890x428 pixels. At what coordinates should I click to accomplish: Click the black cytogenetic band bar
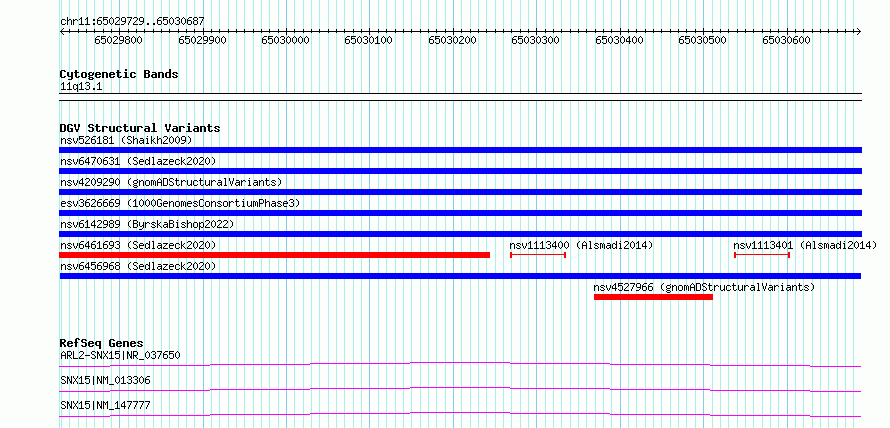(460, 97)
